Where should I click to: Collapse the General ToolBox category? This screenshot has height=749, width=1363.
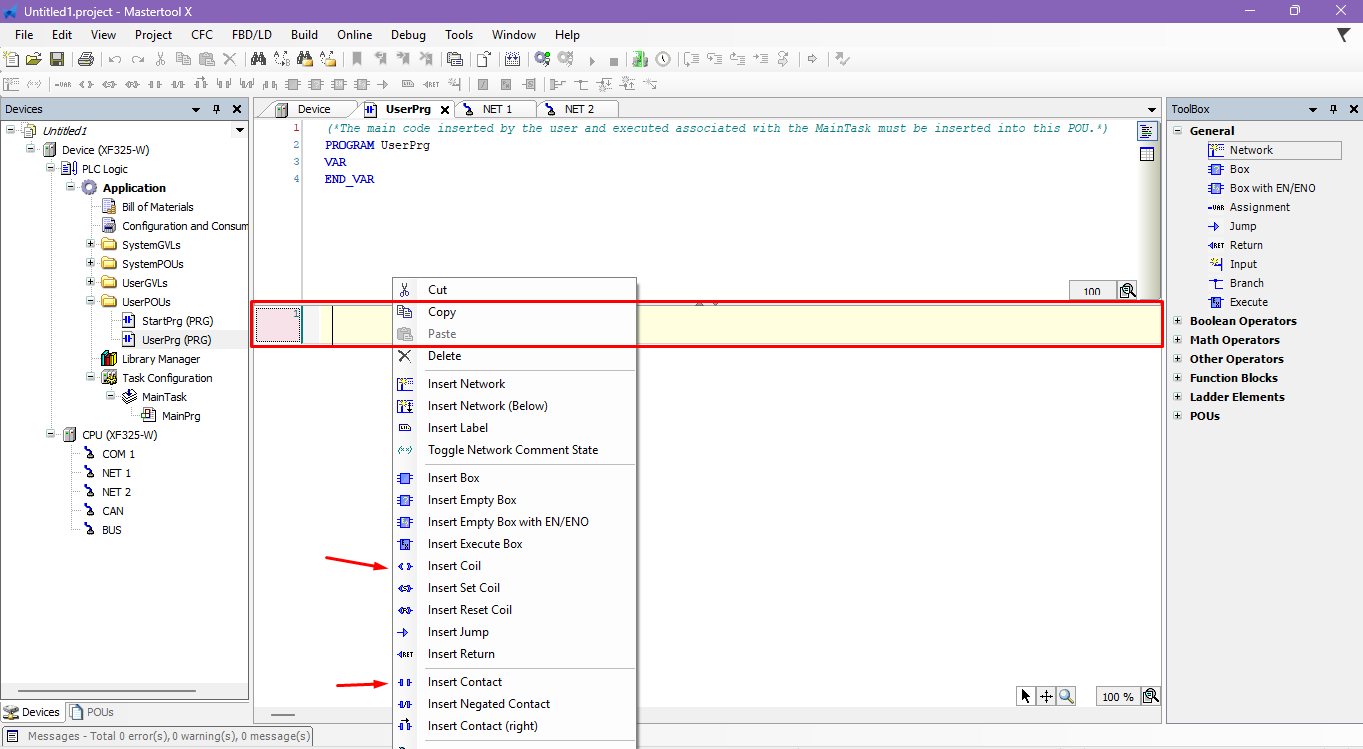coord(1178,131)
